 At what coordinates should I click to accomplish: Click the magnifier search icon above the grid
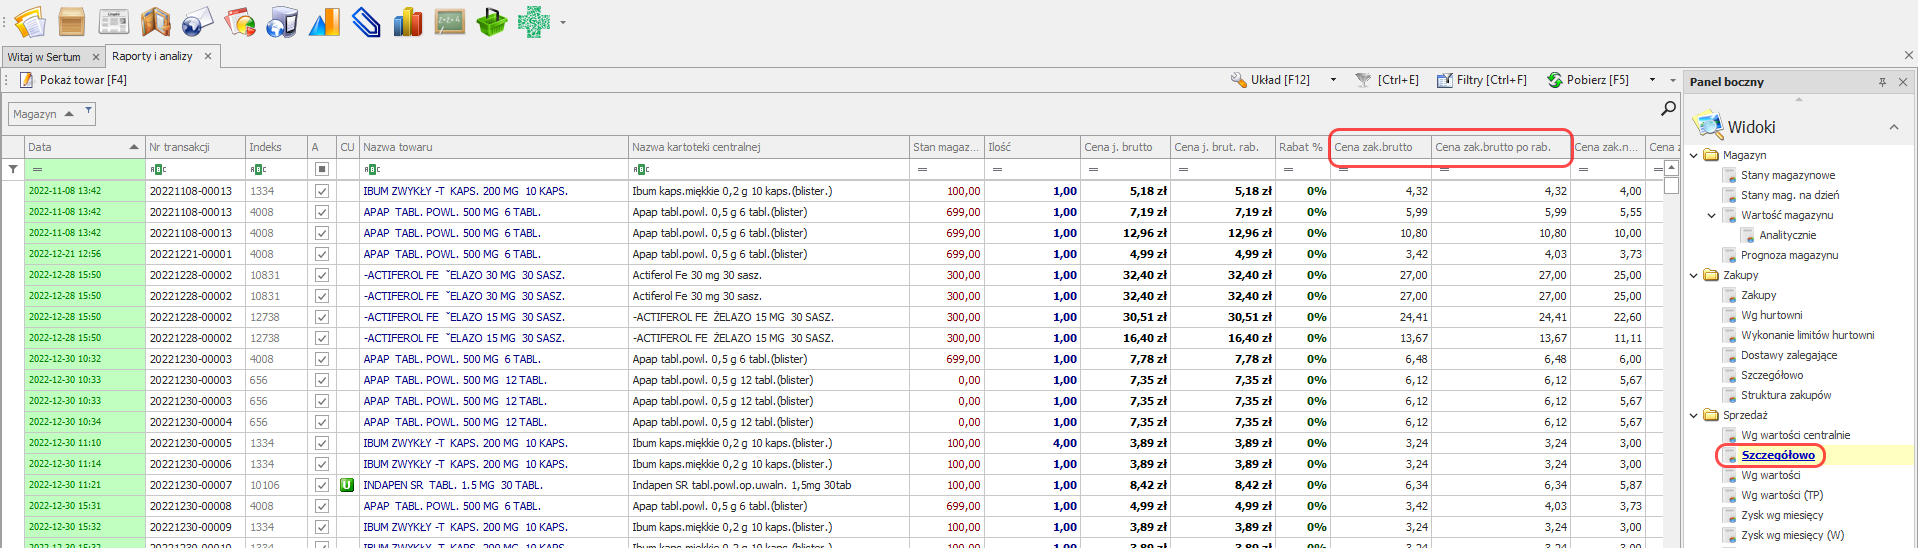tap(1668, 108)
